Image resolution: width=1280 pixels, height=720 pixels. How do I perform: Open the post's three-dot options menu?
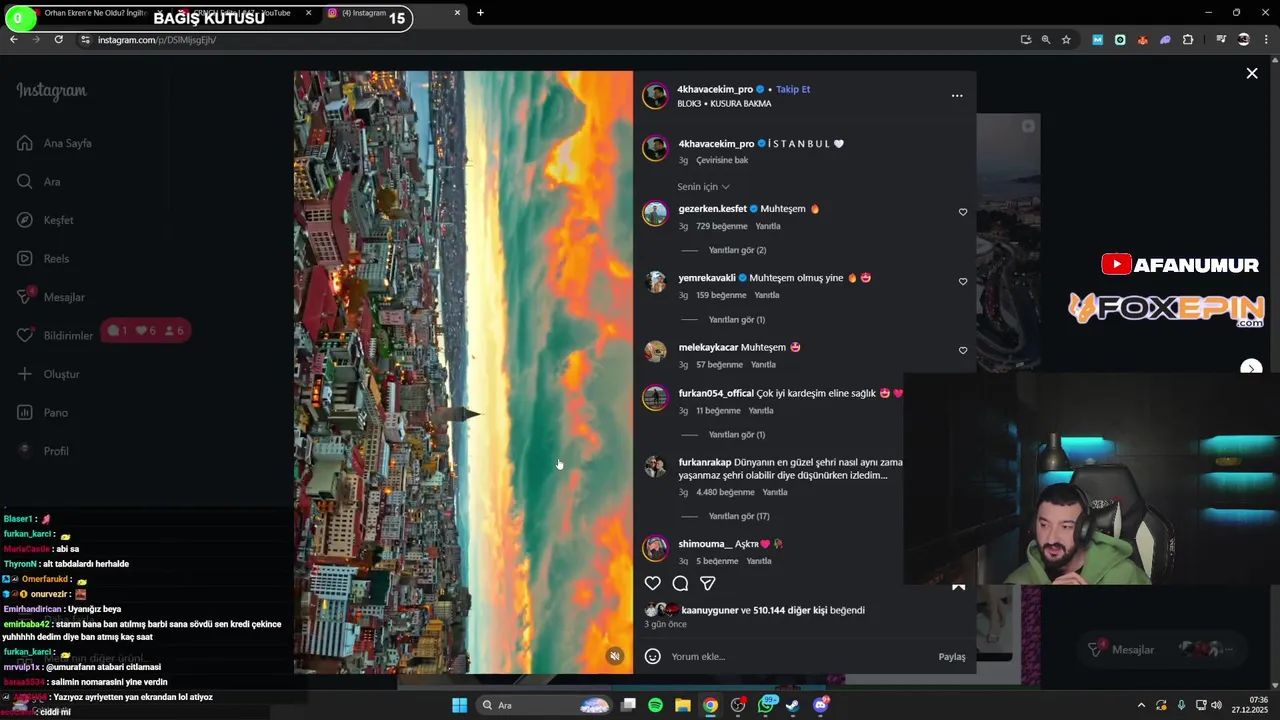957,96
